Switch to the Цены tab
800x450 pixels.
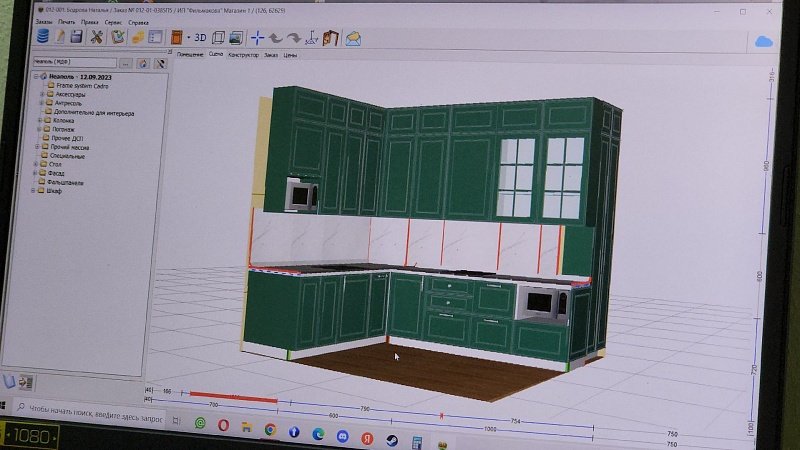coord(290,55)
